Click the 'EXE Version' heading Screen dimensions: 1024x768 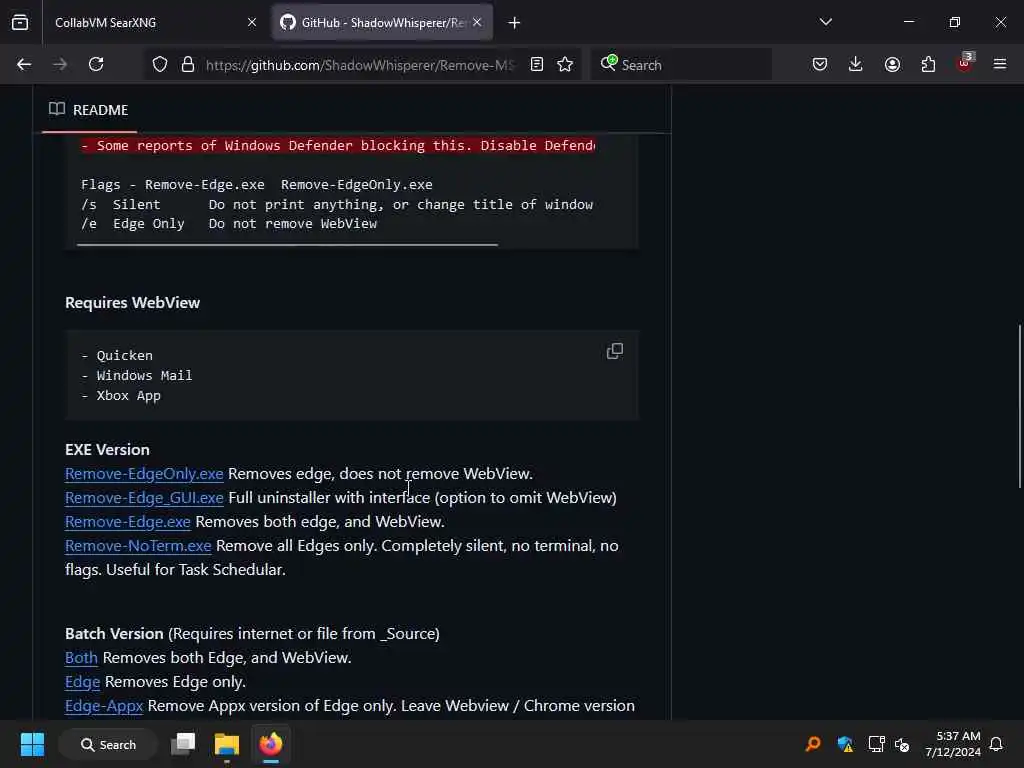107,450
